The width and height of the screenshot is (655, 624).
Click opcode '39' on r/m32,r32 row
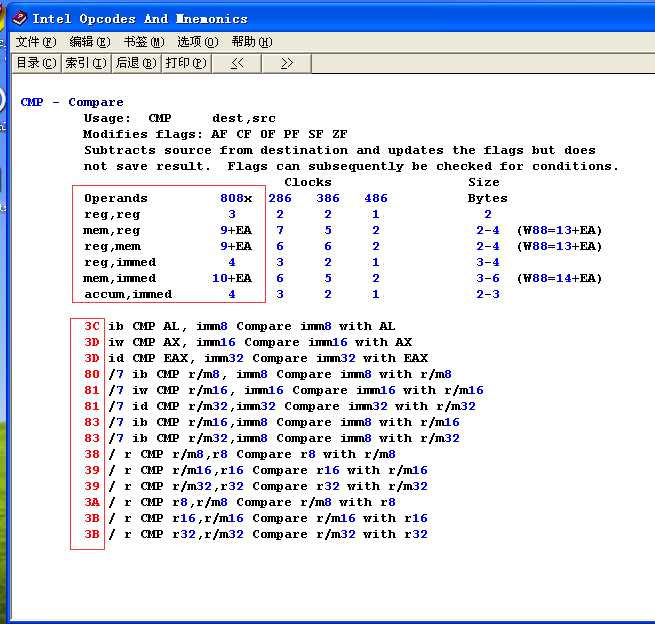coord(92,486)
